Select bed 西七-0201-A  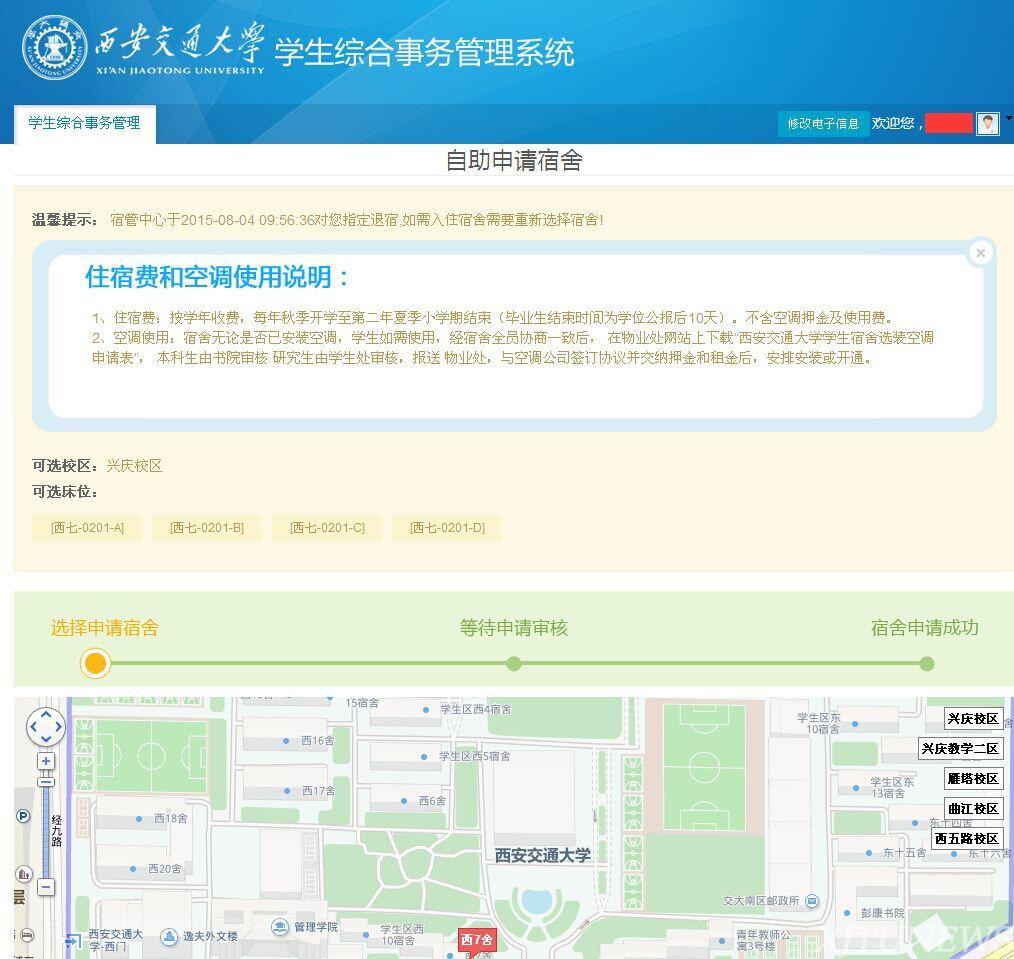87,528
